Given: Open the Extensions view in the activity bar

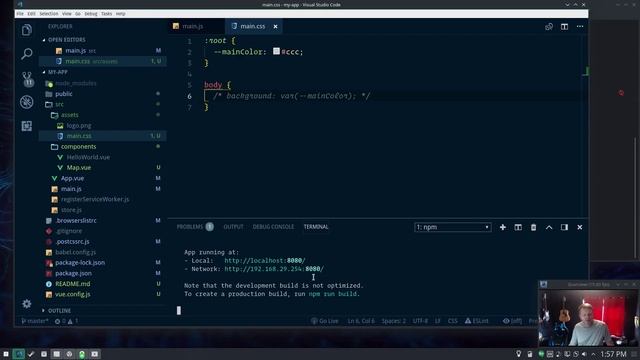Looking at the screenshot, I should pos(27,126).
